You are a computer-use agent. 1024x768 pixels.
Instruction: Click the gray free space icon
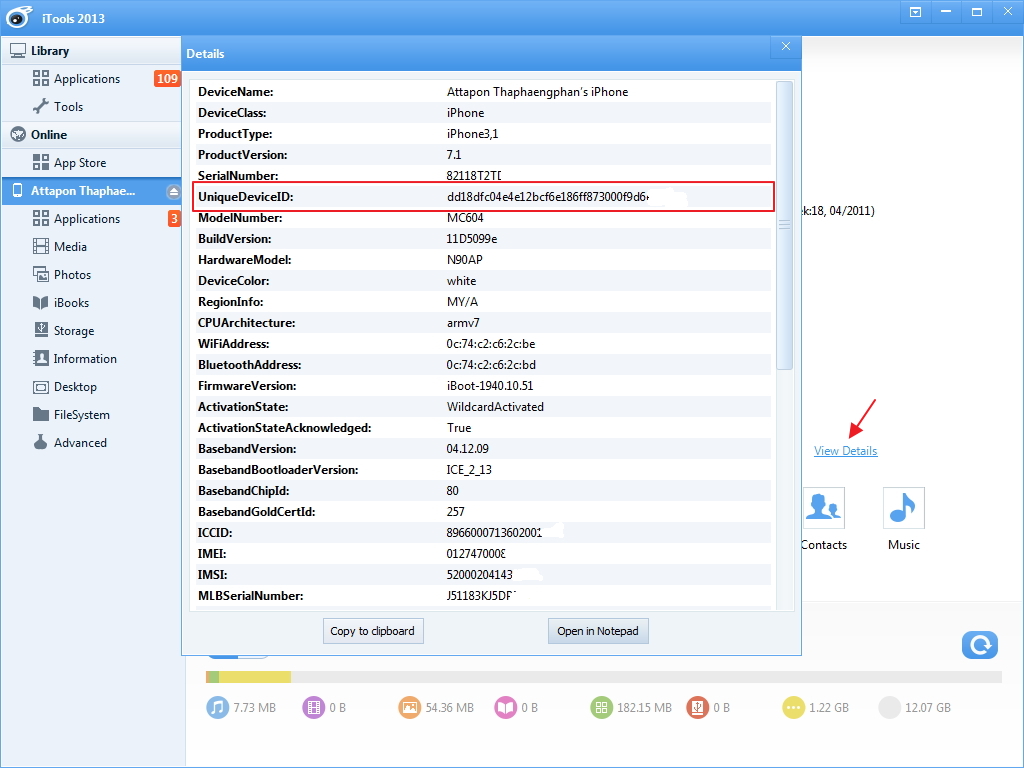point(889,707)
